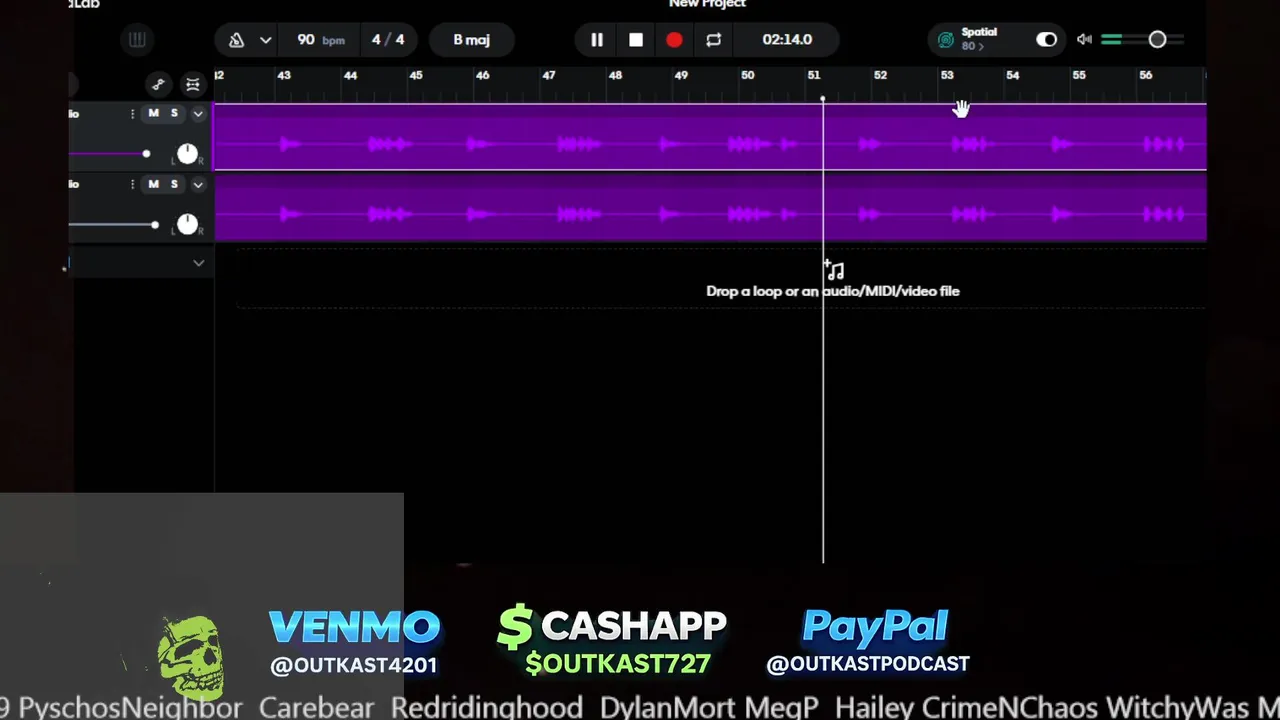Open the Spatial 80 settings

click(x=978, y=39)
